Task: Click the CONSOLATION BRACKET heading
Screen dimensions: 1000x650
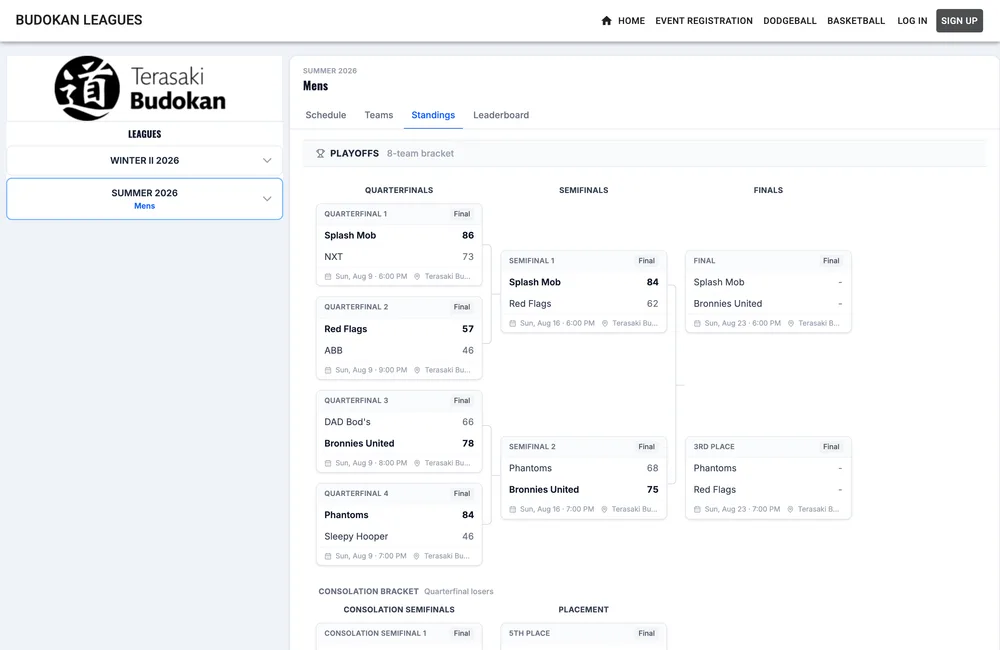Action: point(369,592)
